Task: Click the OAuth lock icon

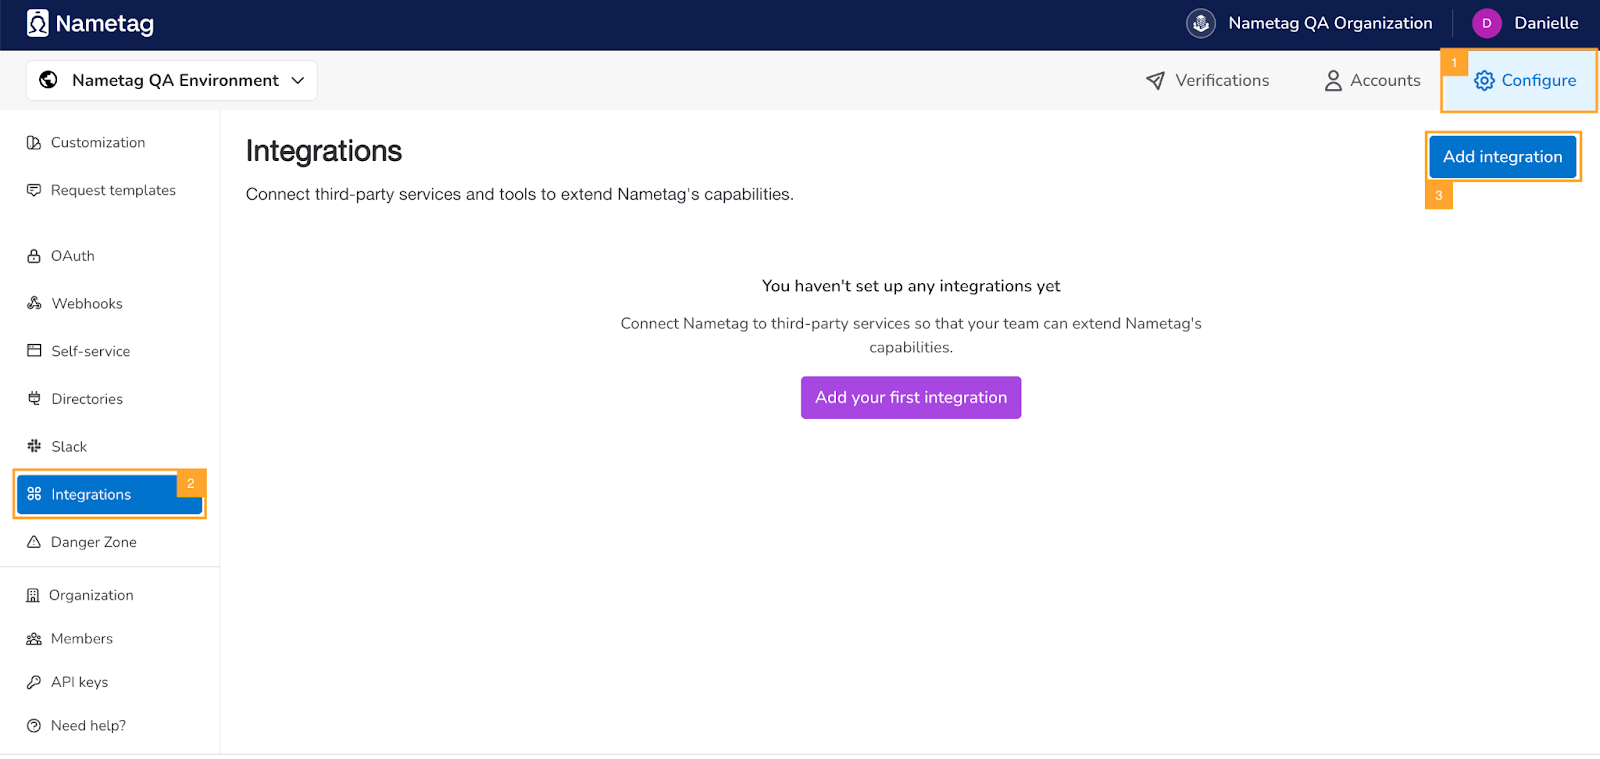Action: coord(34,256)
